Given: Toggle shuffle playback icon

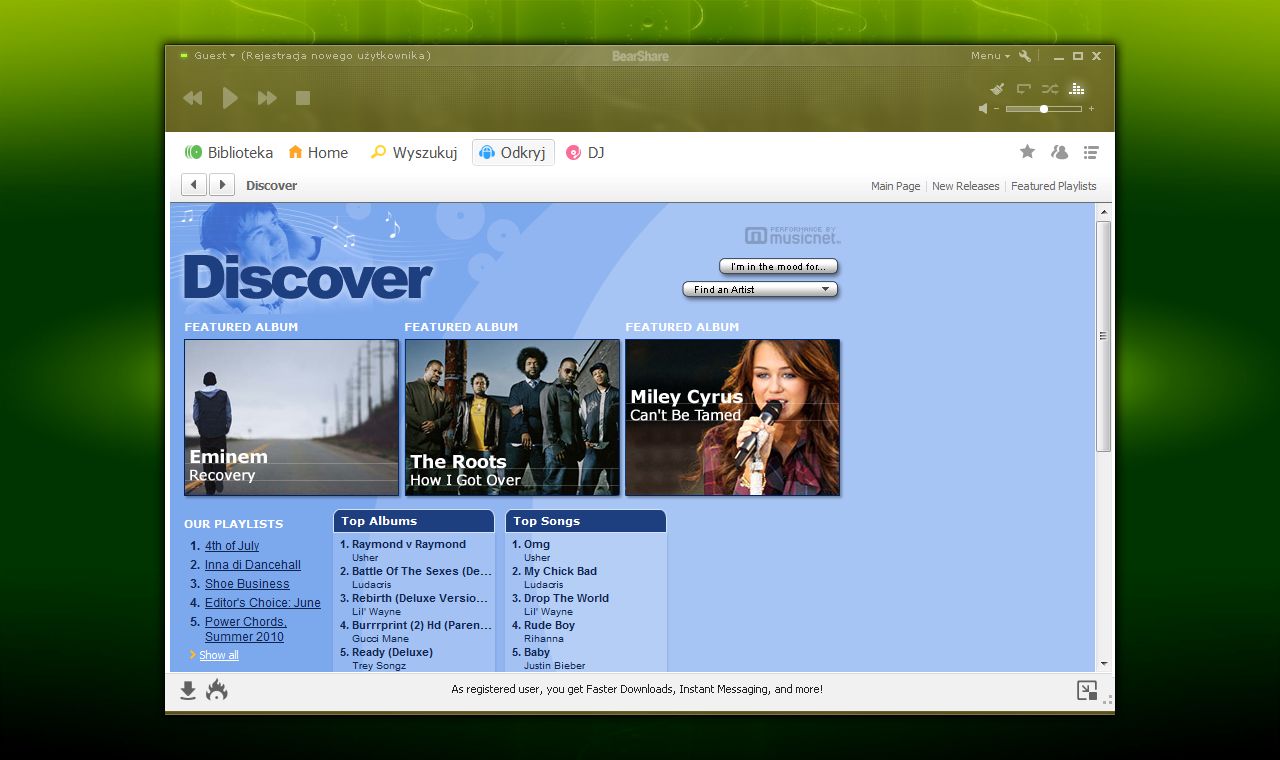Looking at the screenshot, I should [x=1050, y=89].
